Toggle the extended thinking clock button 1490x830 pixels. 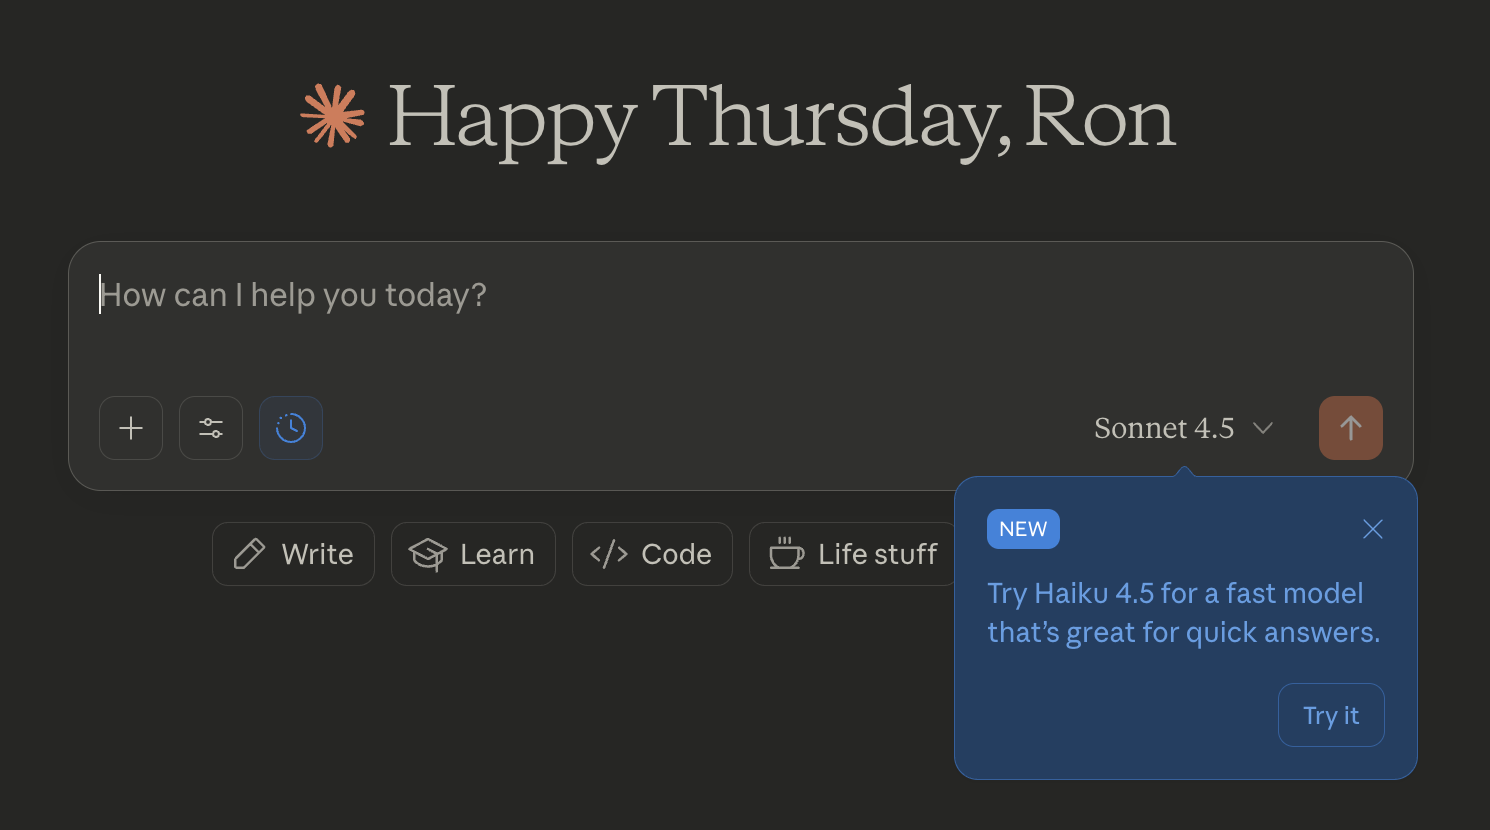pyautogui.click(x=291, y=428)
